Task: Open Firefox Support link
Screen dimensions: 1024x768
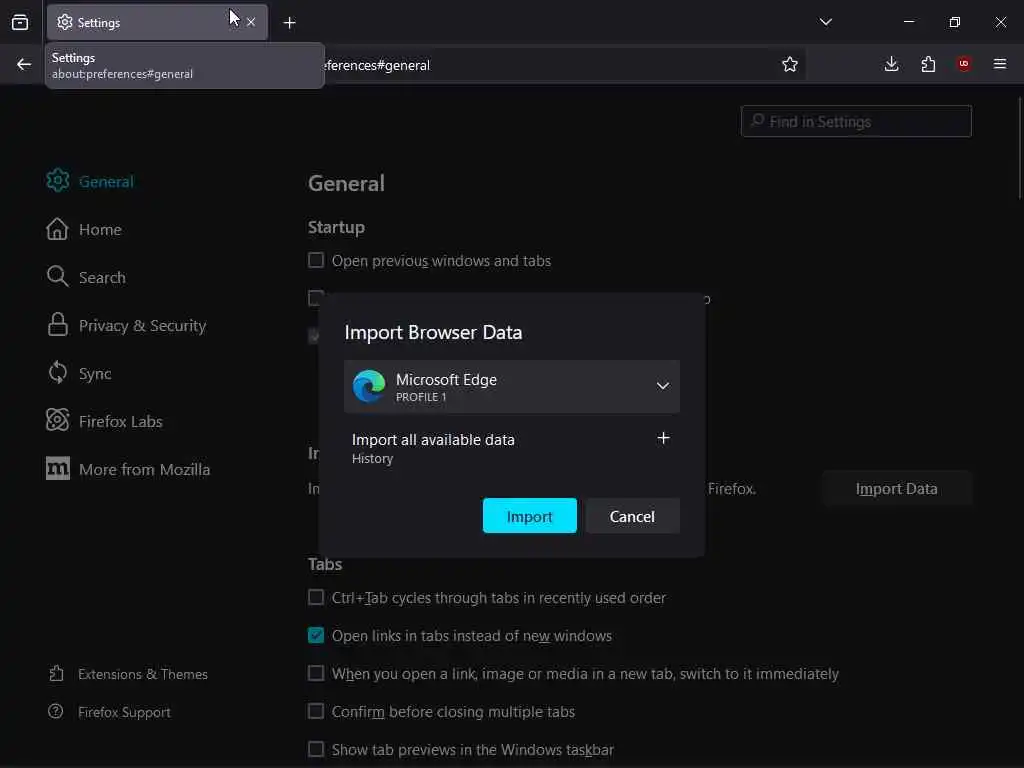Action: [124, 712]
